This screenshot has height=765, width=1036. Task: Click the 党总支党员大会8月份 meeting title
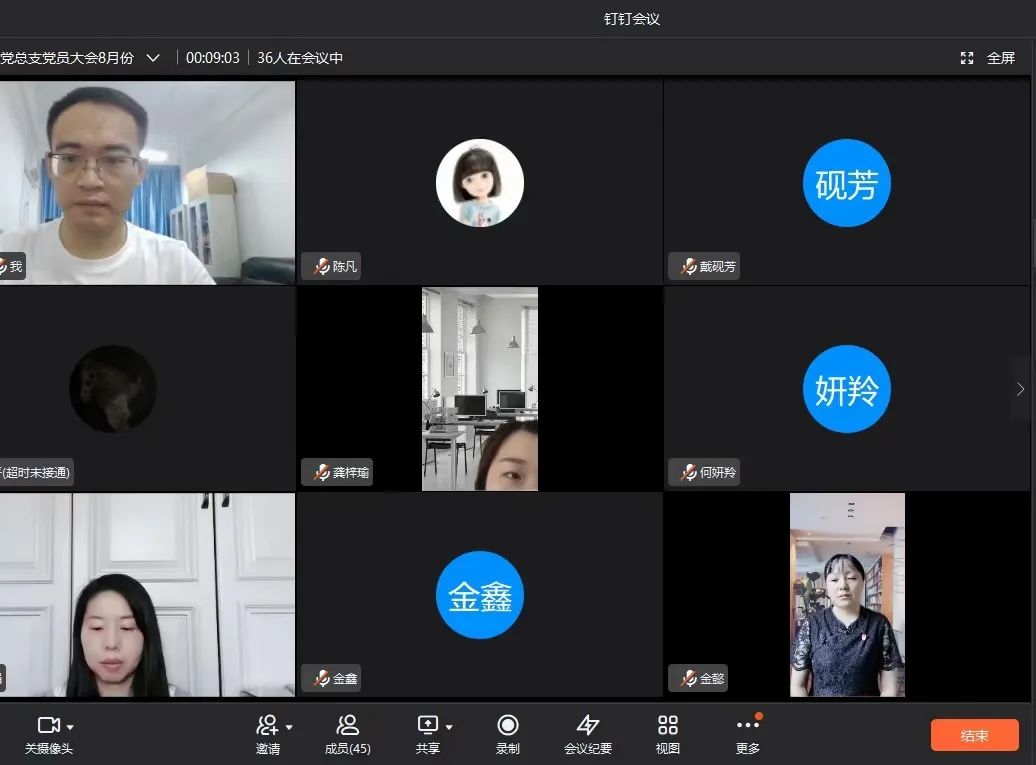[x=67, y=58]
